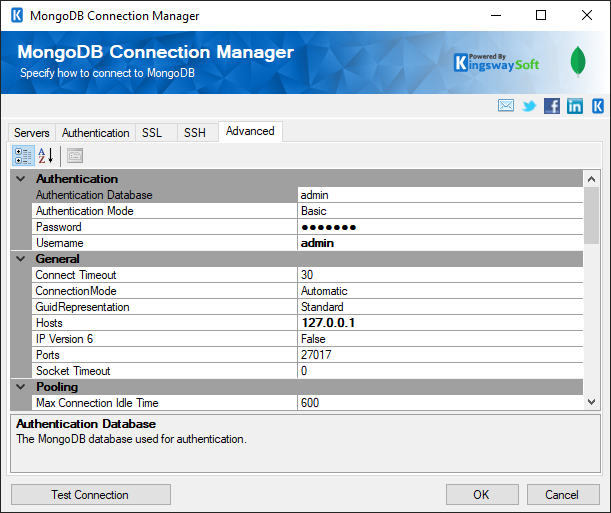Open the Facebook icon link

(x=552, y=106)
